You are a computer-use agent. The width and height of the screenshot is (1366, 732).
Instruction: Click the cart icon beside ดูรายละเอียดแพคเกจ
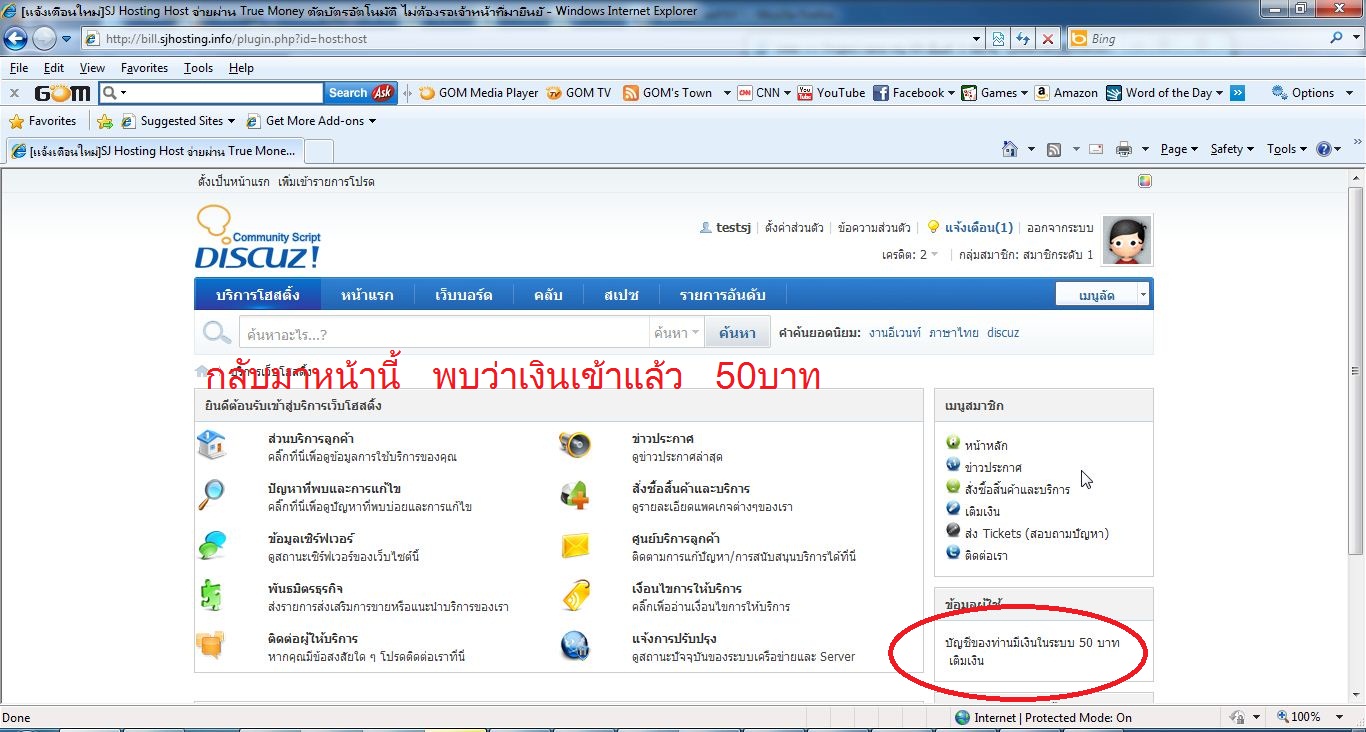click(575, 495)
